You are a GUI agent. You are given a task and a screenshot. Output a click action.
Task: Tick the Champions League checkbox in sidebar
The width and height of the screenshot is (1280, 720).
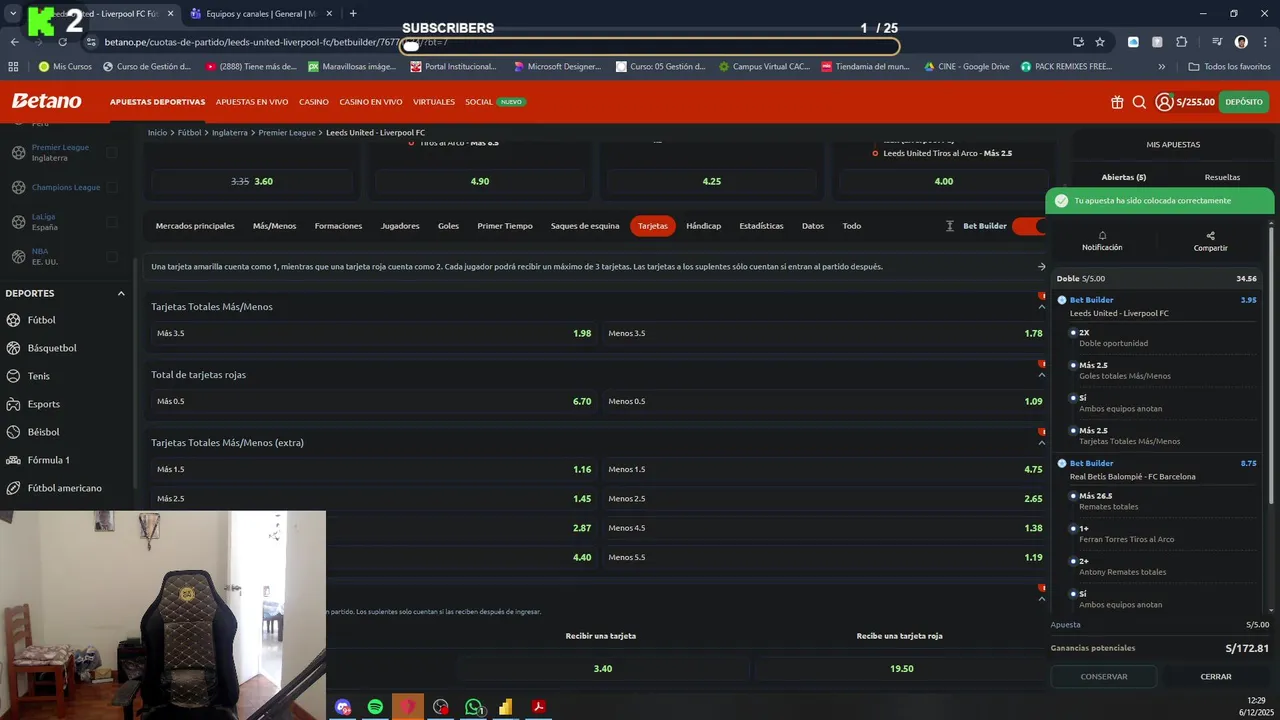[111, 187]
